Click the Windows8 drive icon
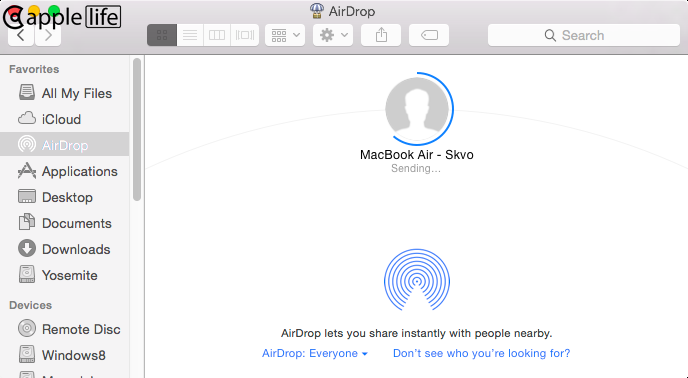 tap(27, 354)
